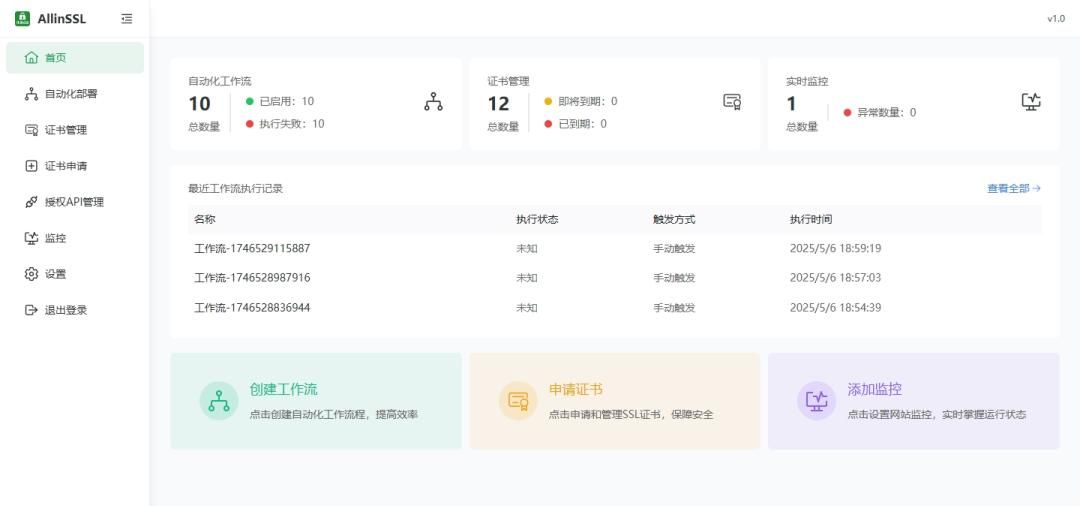The width and height of the screenshot is (1080, 506).
Task: Click the logout icon next to 退出登录
Action: tap(31, 310)
